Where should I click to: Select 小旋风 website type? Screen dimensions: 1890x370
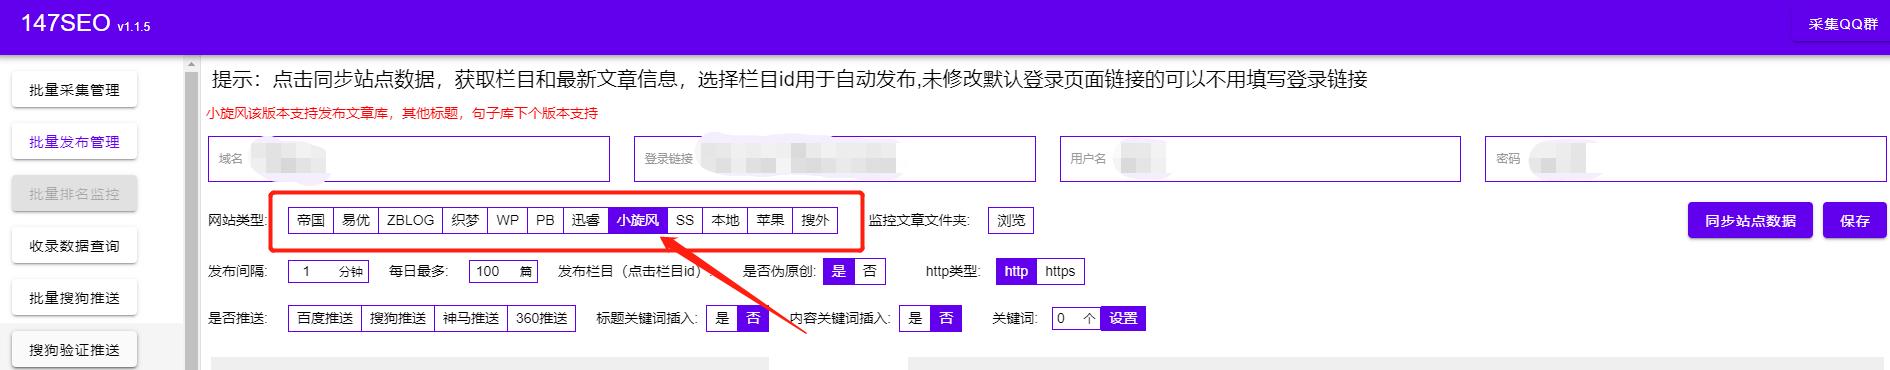tap(637, 220)
